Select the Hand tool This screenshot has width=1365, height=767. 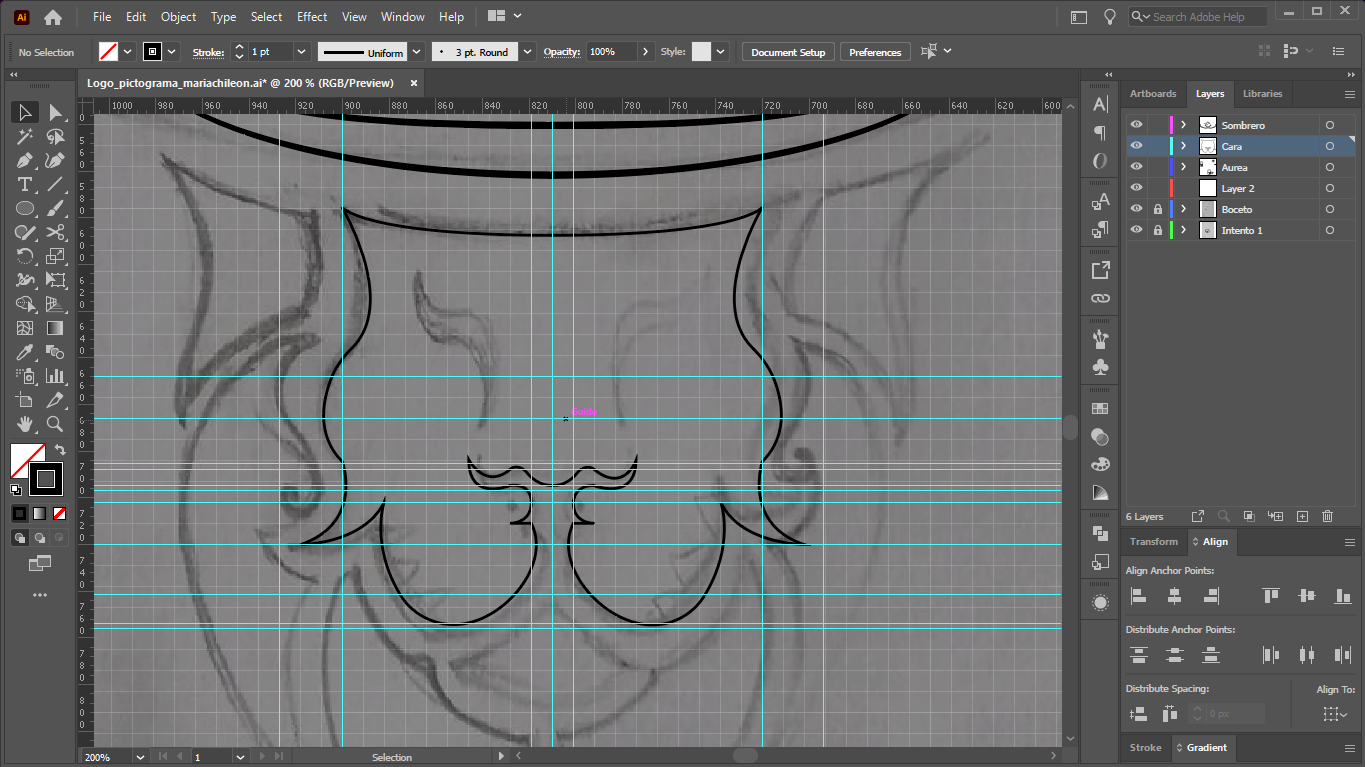click(x=26, y=424)
